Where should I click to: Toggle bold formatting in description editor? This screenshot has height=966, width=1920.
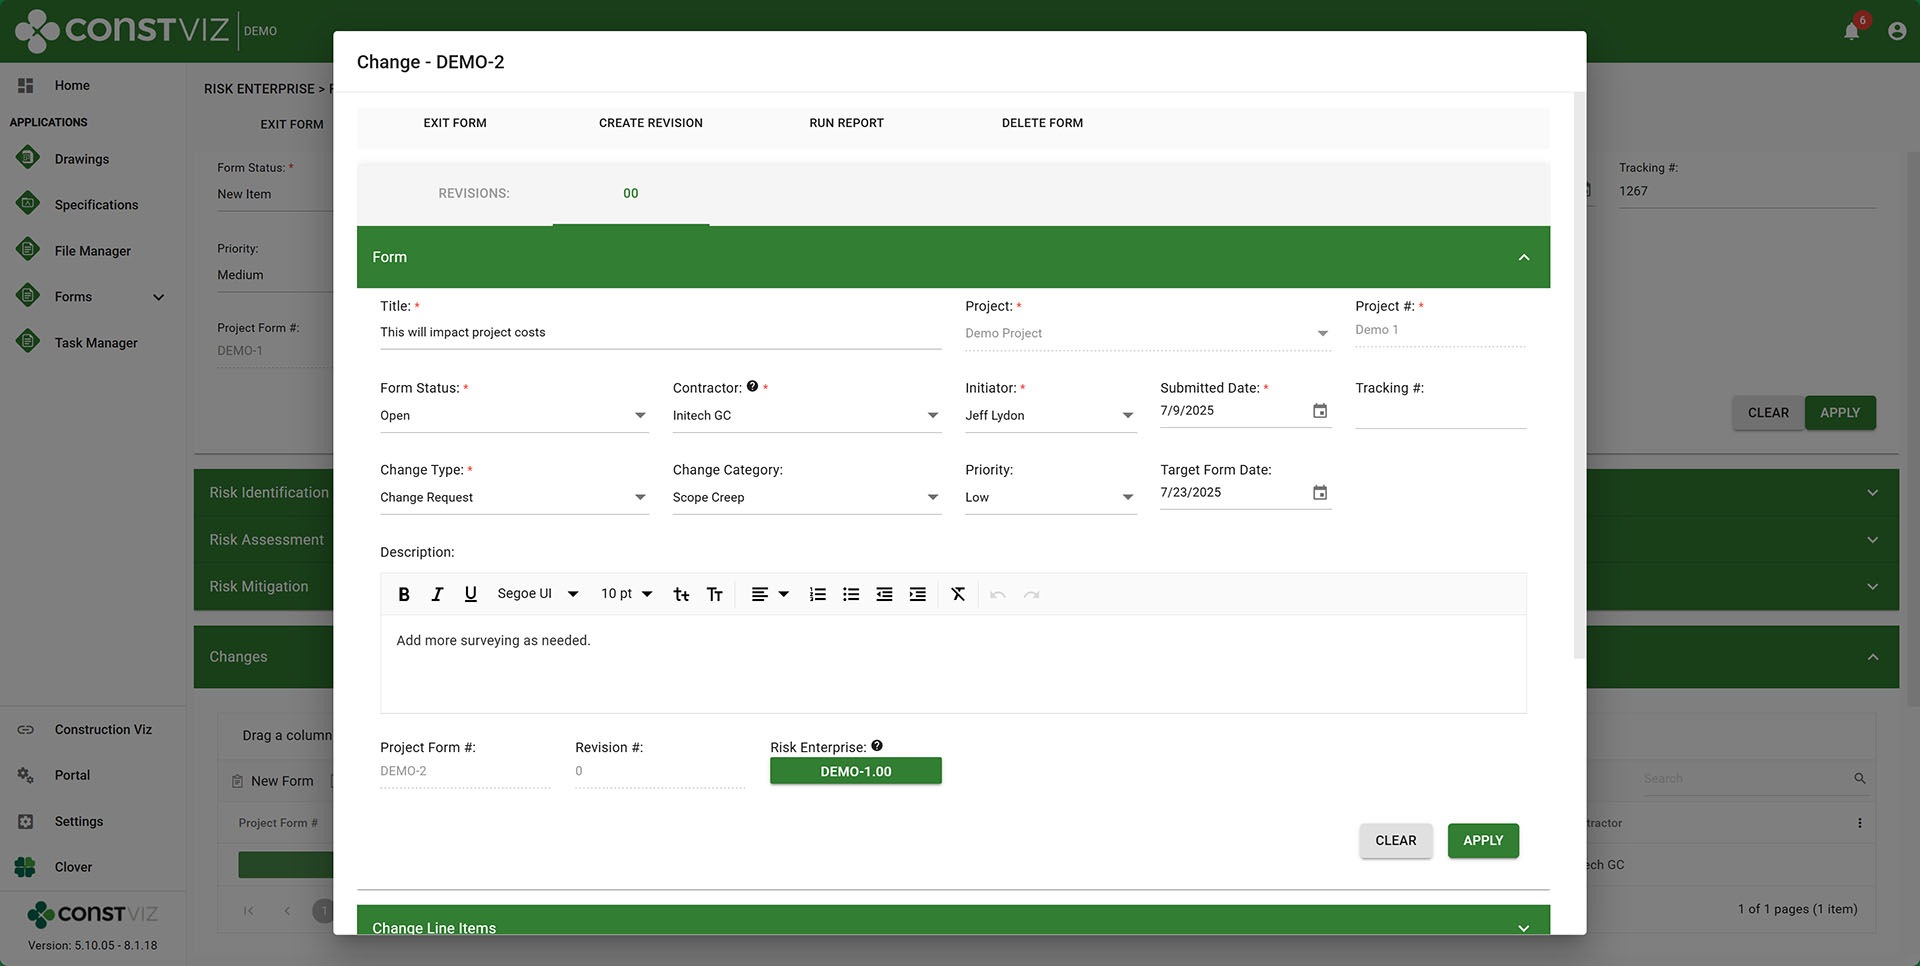point(404,594)
